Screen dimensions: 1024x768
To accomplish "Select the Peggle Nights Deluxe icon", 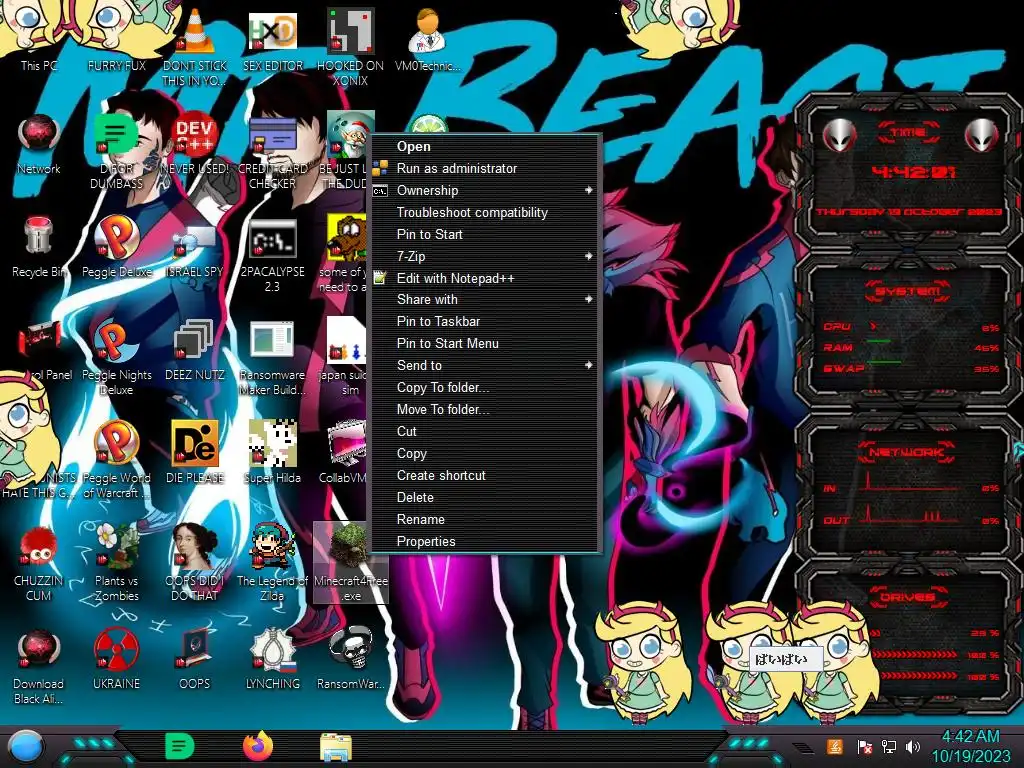I will (116, 357).
